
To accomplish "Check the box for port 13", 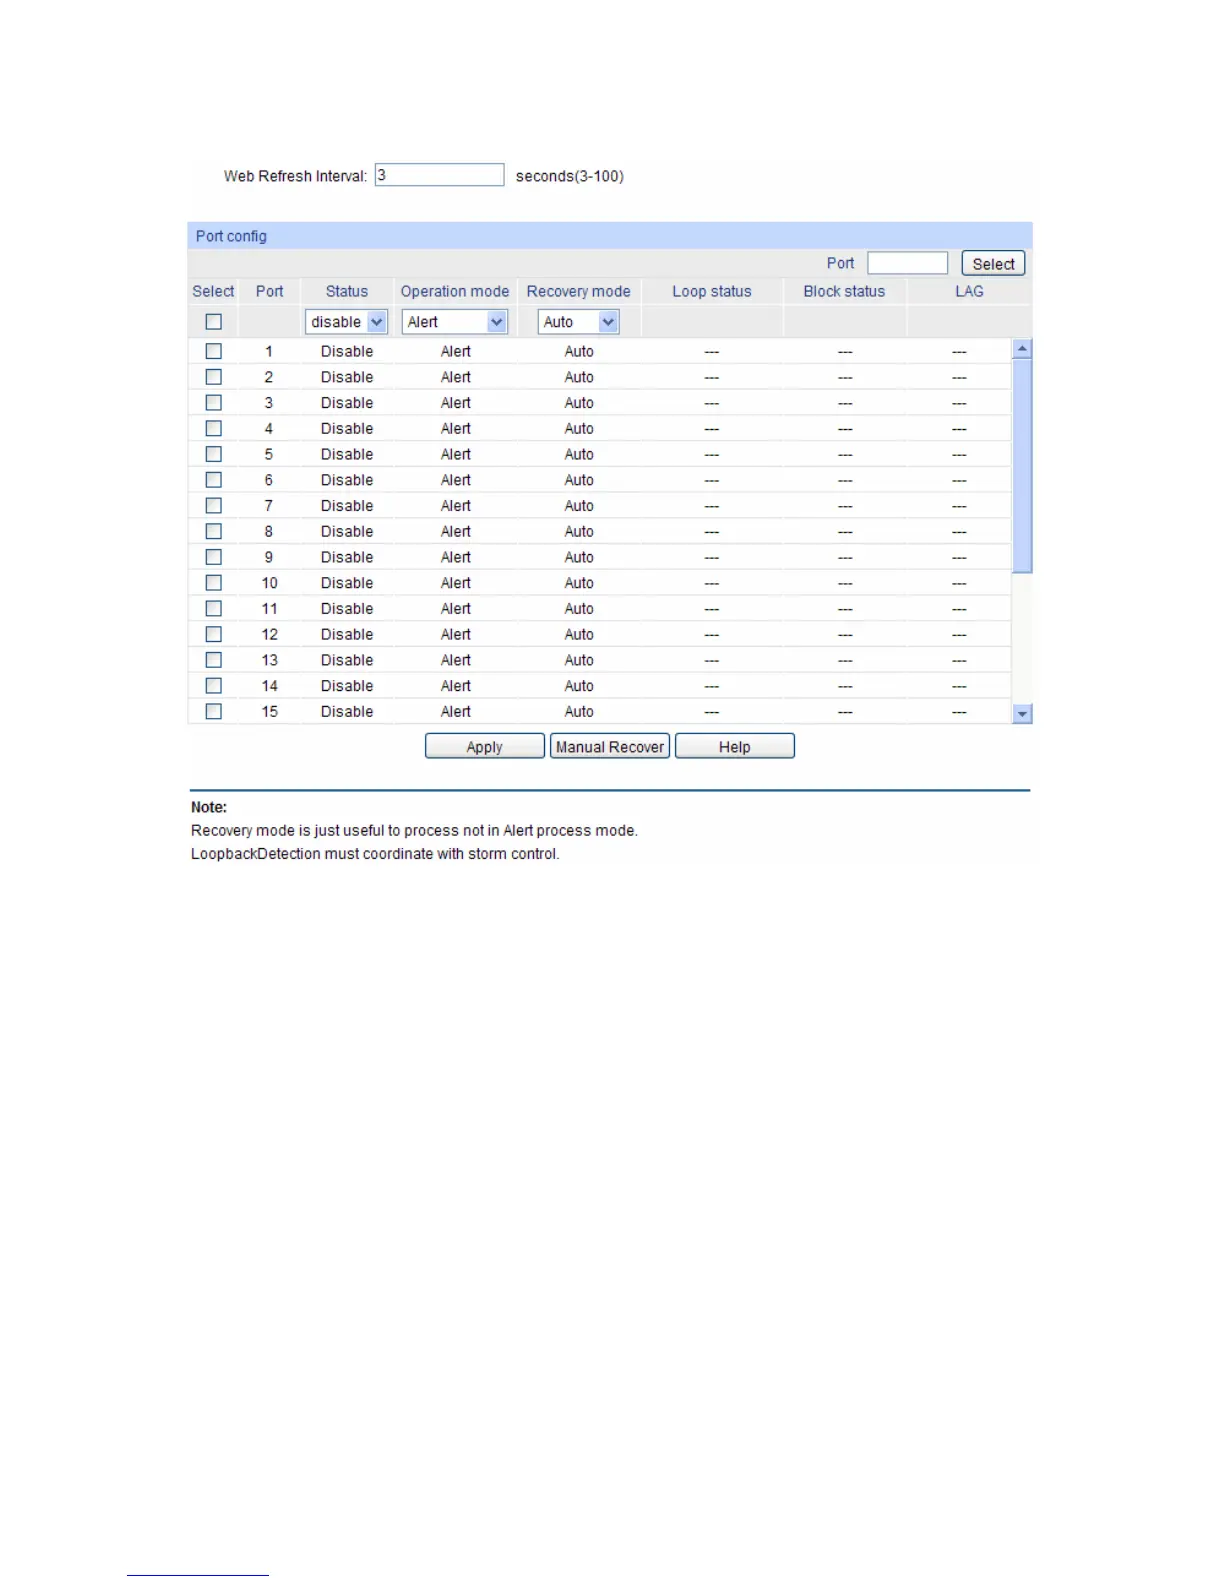I will pos(213,660).
